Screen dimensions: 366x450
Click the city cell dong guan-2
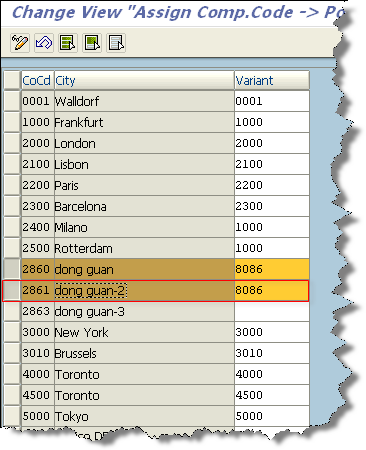click(144, 290)
